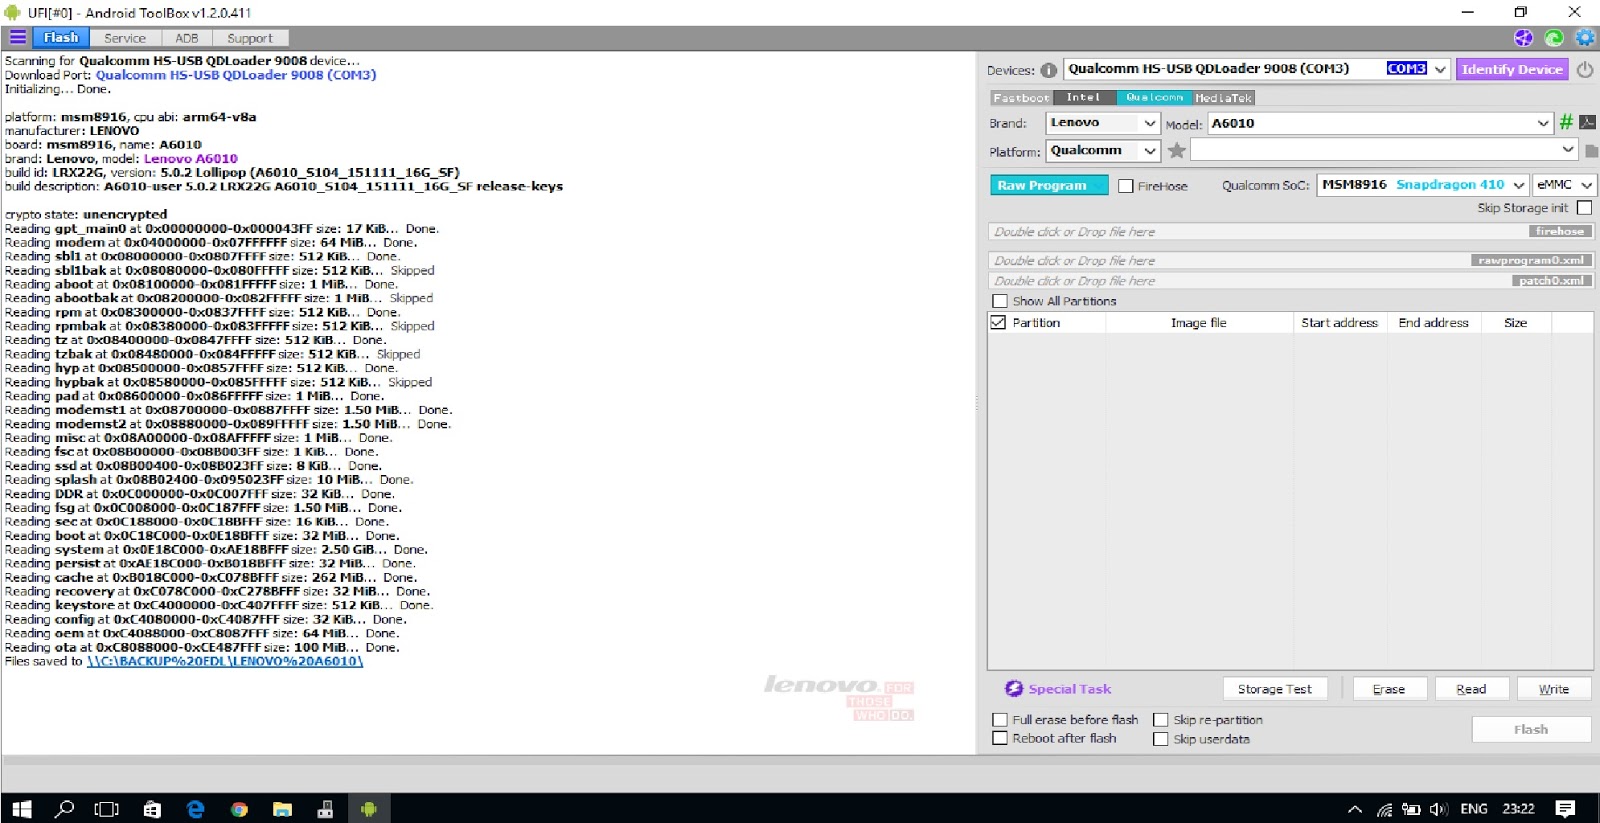The width and height of the screenshot is (1600, 823).
Task: Expand the Raw Program mode dropdown
Action: (x=1100, y=186)
